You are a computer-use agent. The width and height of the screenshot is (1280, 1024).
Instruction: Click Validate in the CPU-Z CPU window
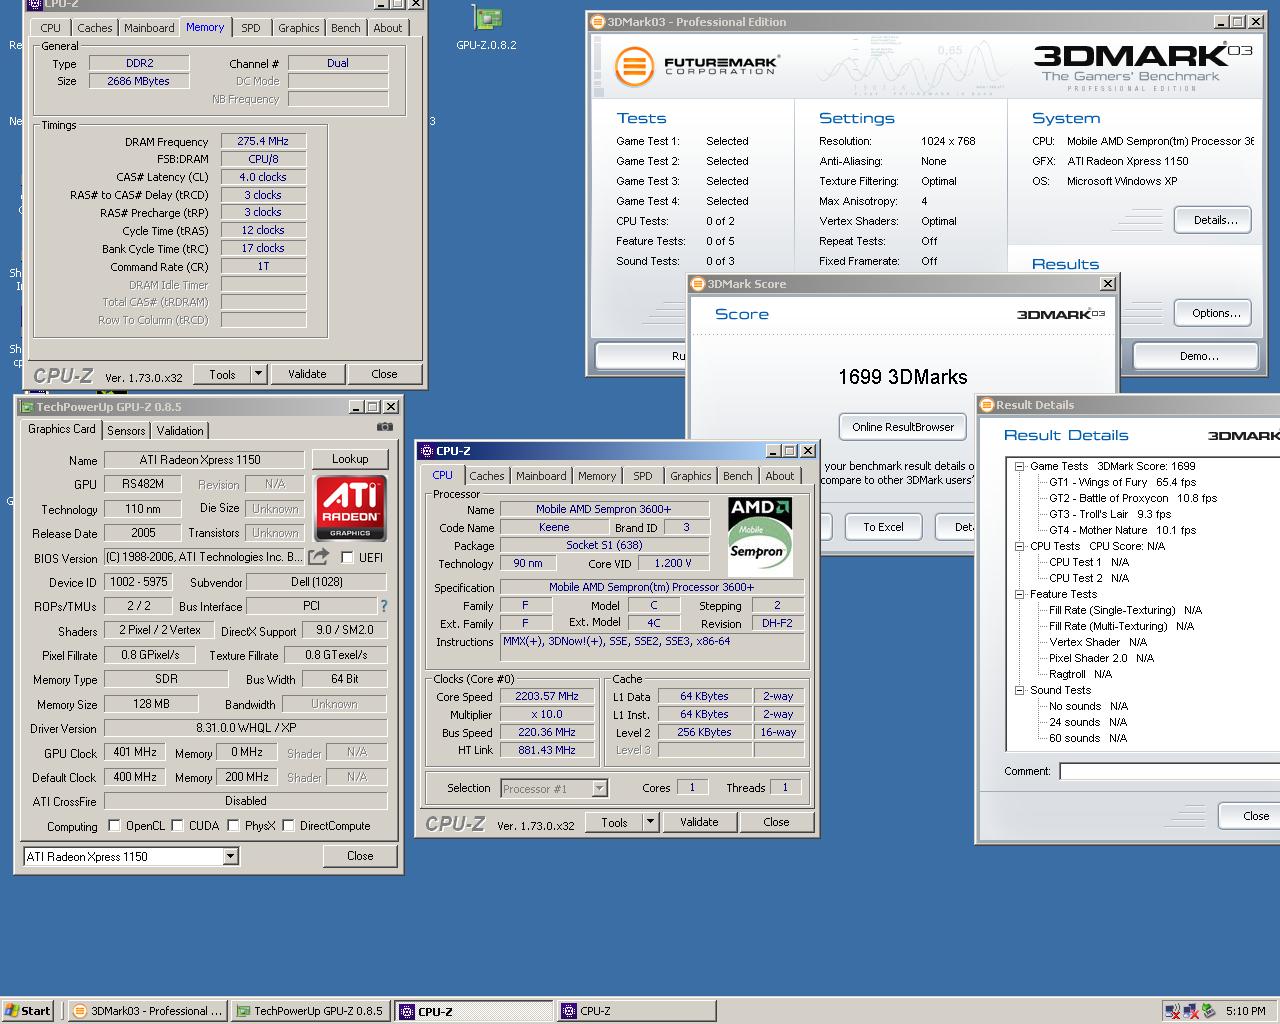(699, 822)
